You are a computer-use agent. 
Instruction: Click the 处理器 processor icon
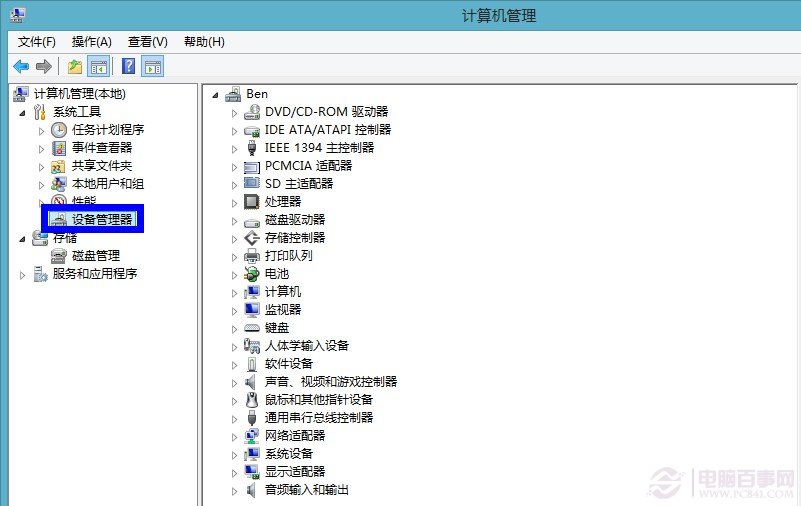252,202
